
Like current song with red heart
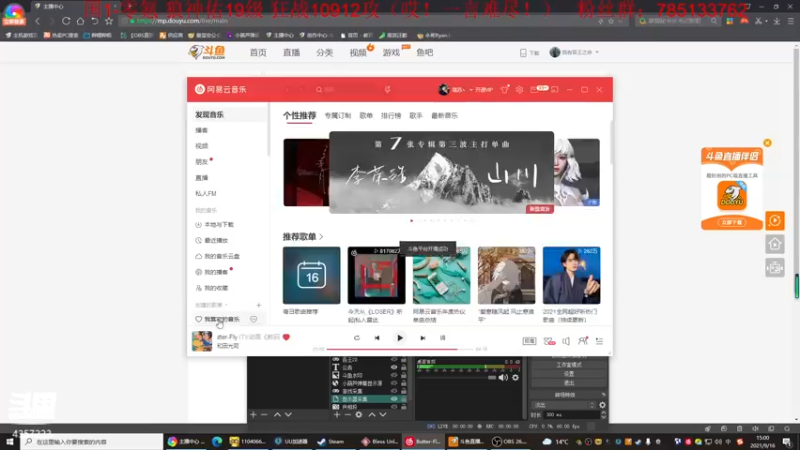click(x=286, y=337)
